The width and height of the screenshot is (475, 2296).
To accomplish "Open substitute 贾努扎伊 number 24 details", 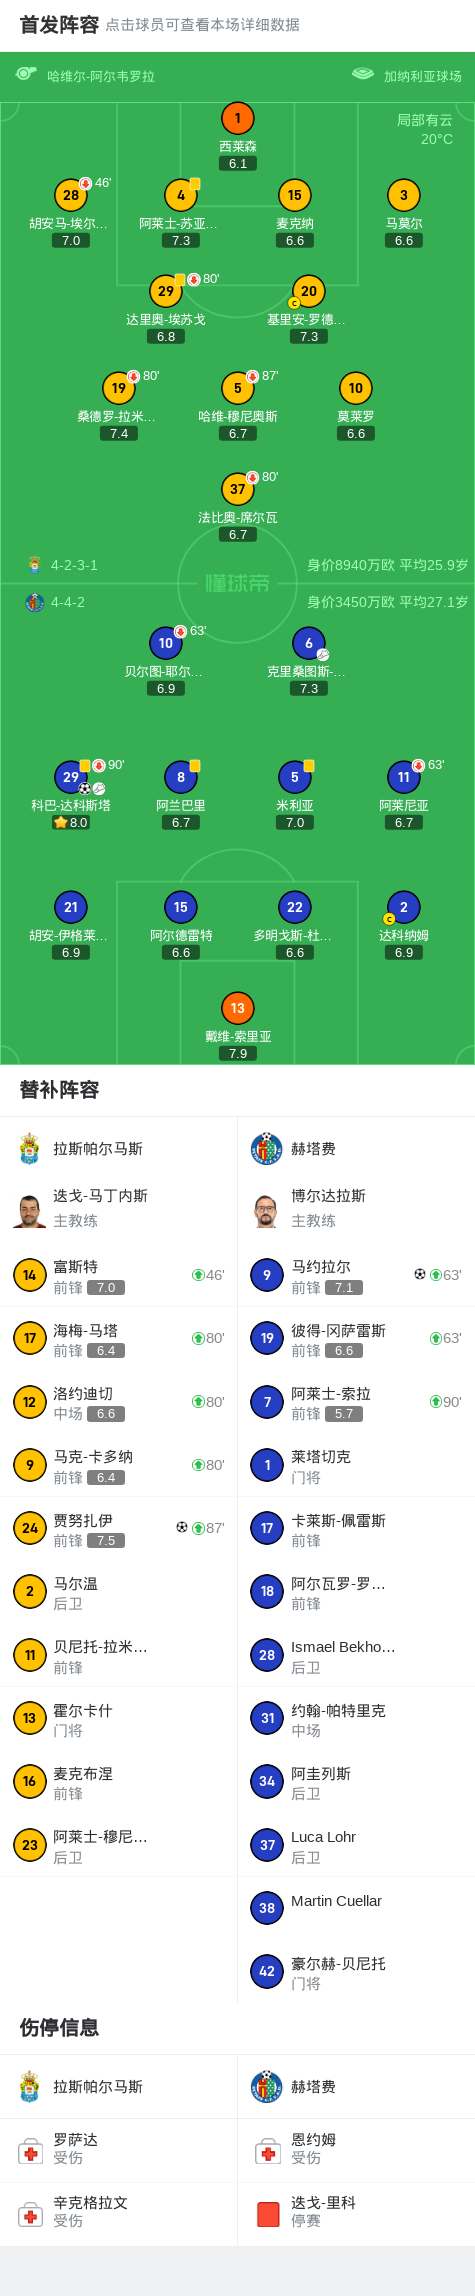I will (x=119, y=1529).
